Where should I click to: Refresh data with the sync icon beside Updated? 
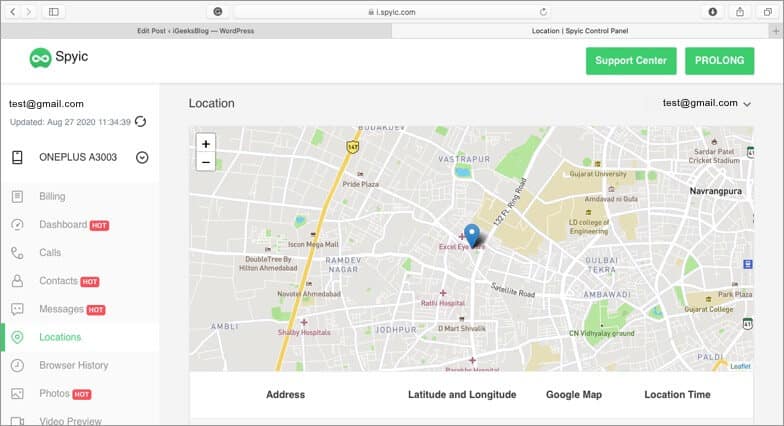point(140,122)
